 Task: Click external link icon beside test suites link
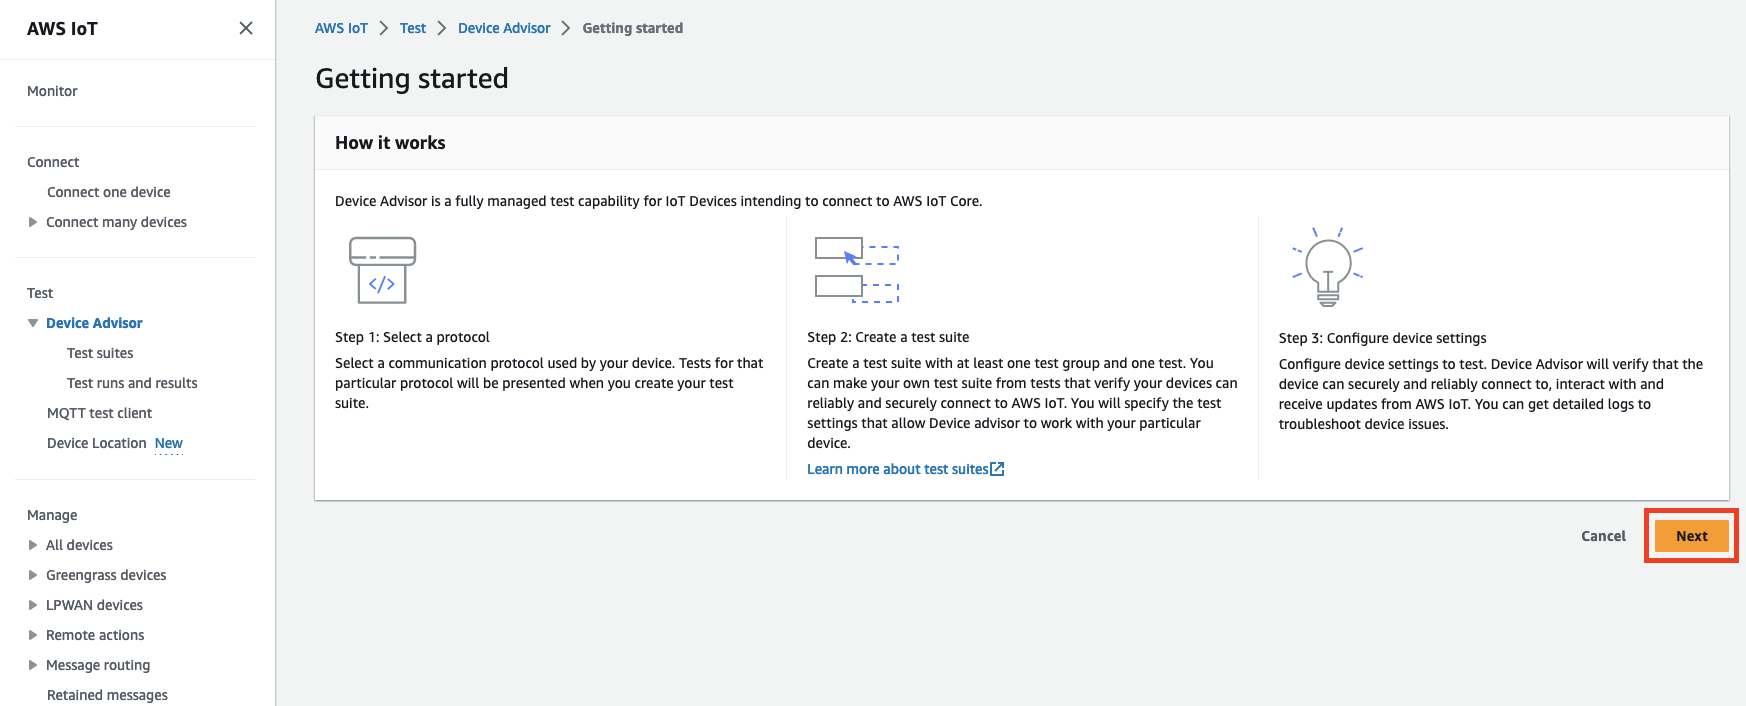997,469
